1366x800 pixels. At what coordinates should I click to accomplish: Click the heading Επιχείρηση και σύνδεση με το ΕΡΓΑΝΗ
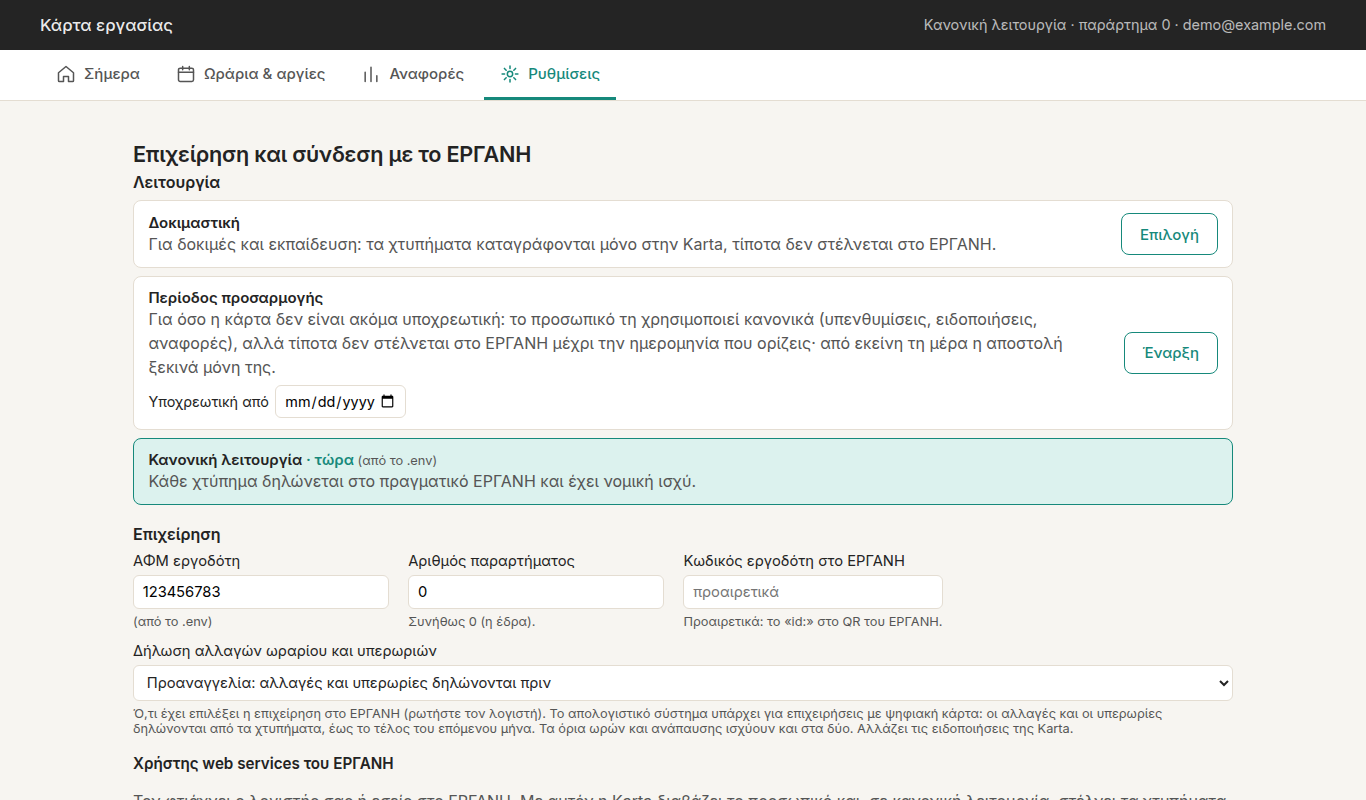332,154
